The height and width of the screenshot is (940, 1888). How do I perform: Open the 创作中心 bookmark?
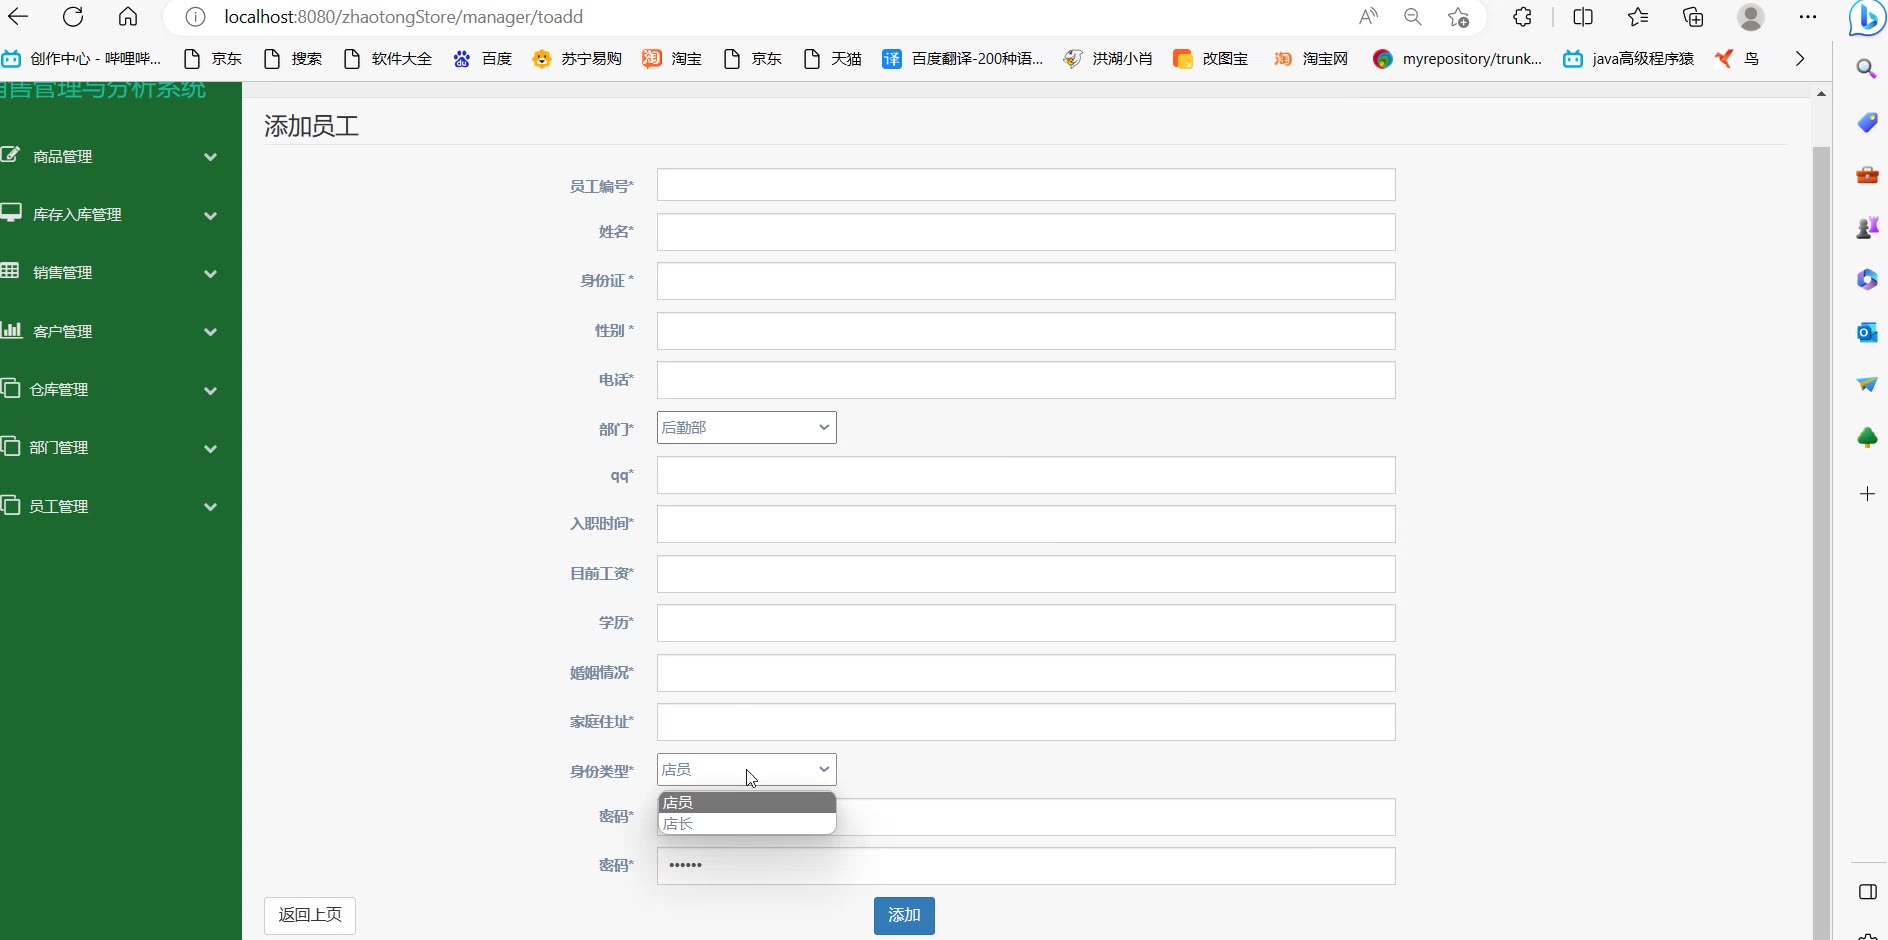(81, 59)
